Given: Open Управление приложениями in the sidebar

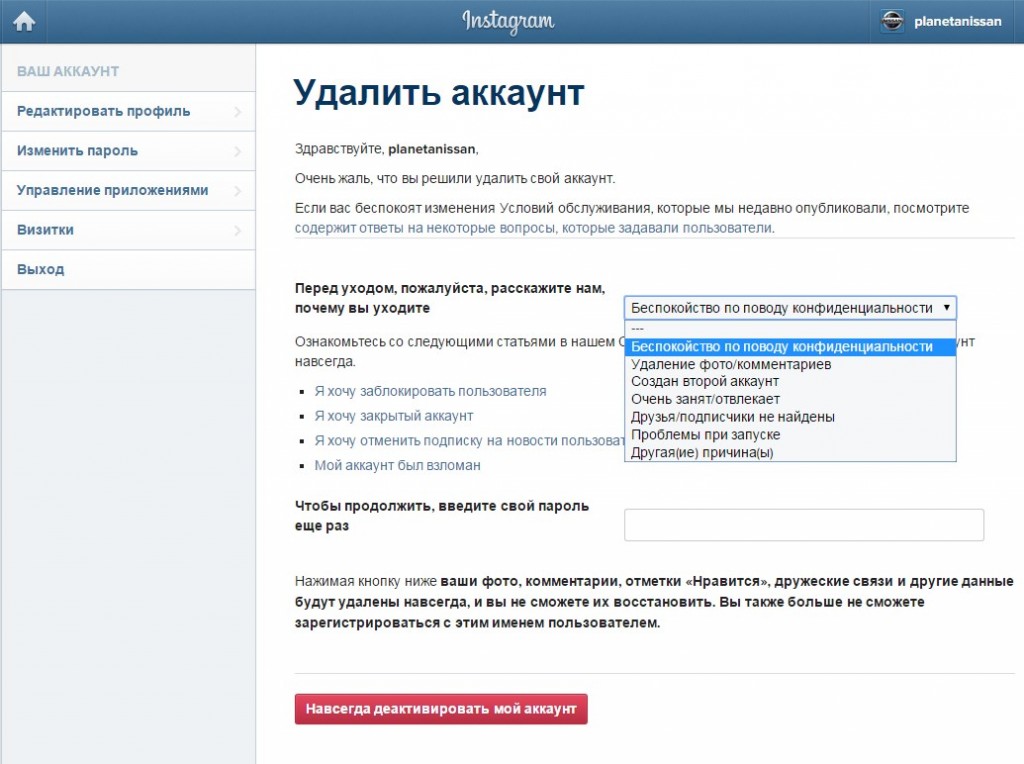Looking at the screenshot, I should [128, 191].
